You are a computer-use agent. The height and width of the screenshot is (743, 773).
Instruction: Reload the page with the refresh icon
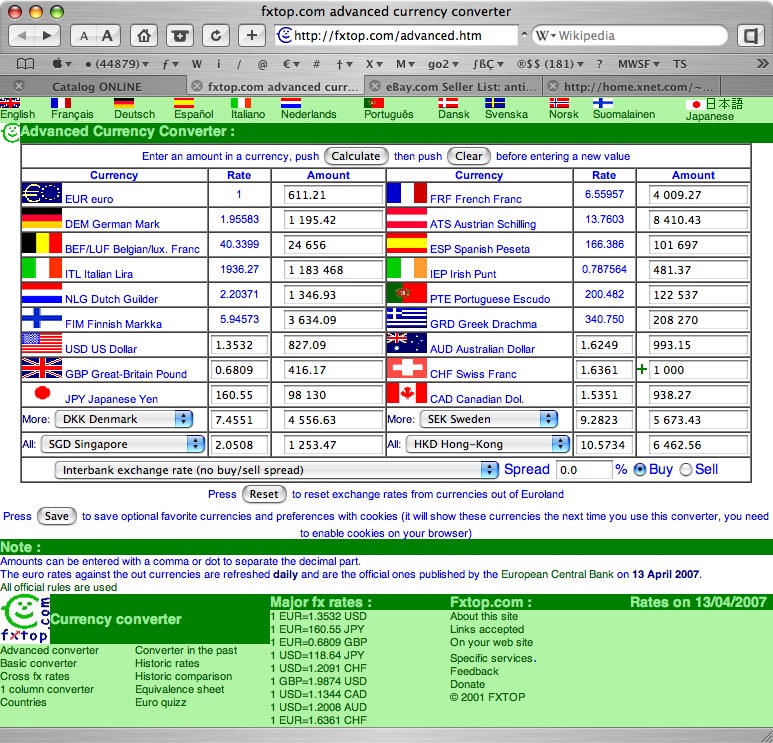pos(215,35)
